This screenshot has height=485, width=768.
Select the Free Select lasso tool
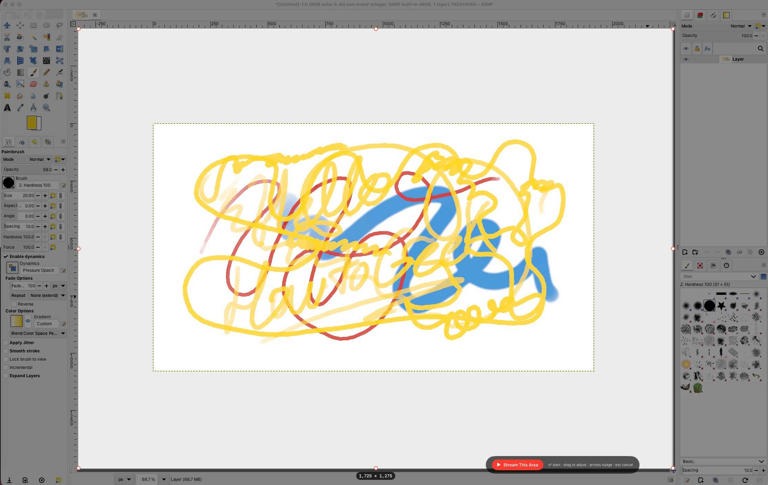click(x=60, y=25)
